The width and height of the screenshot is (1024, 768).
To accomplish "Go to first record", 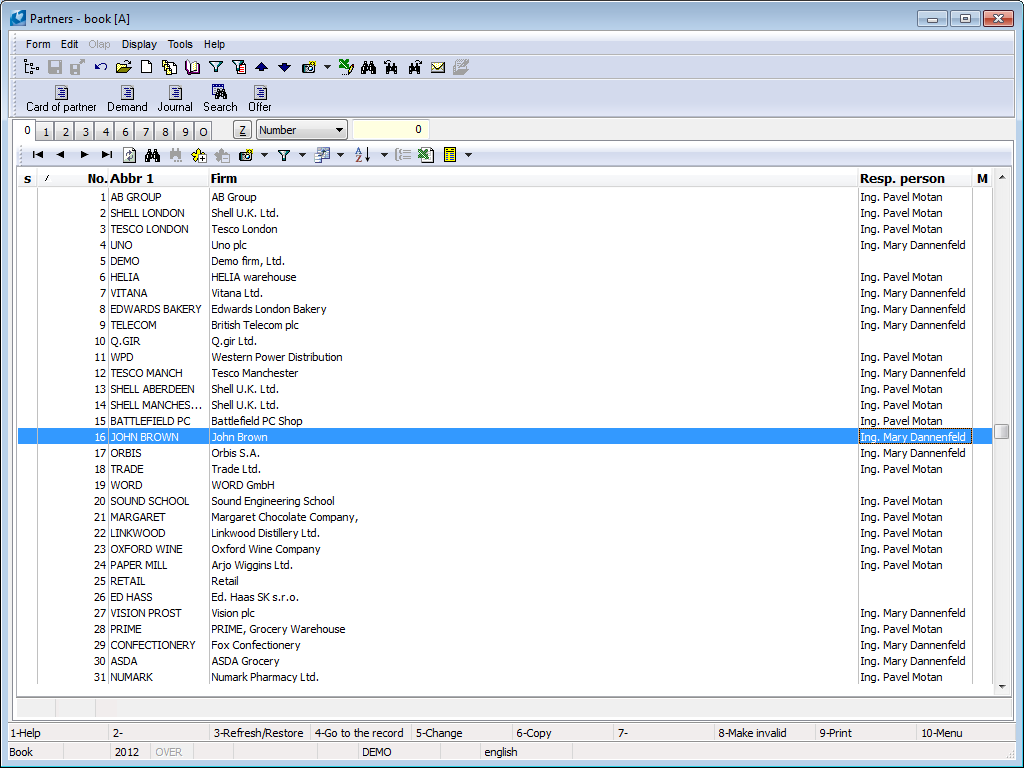I will point(38,155).
